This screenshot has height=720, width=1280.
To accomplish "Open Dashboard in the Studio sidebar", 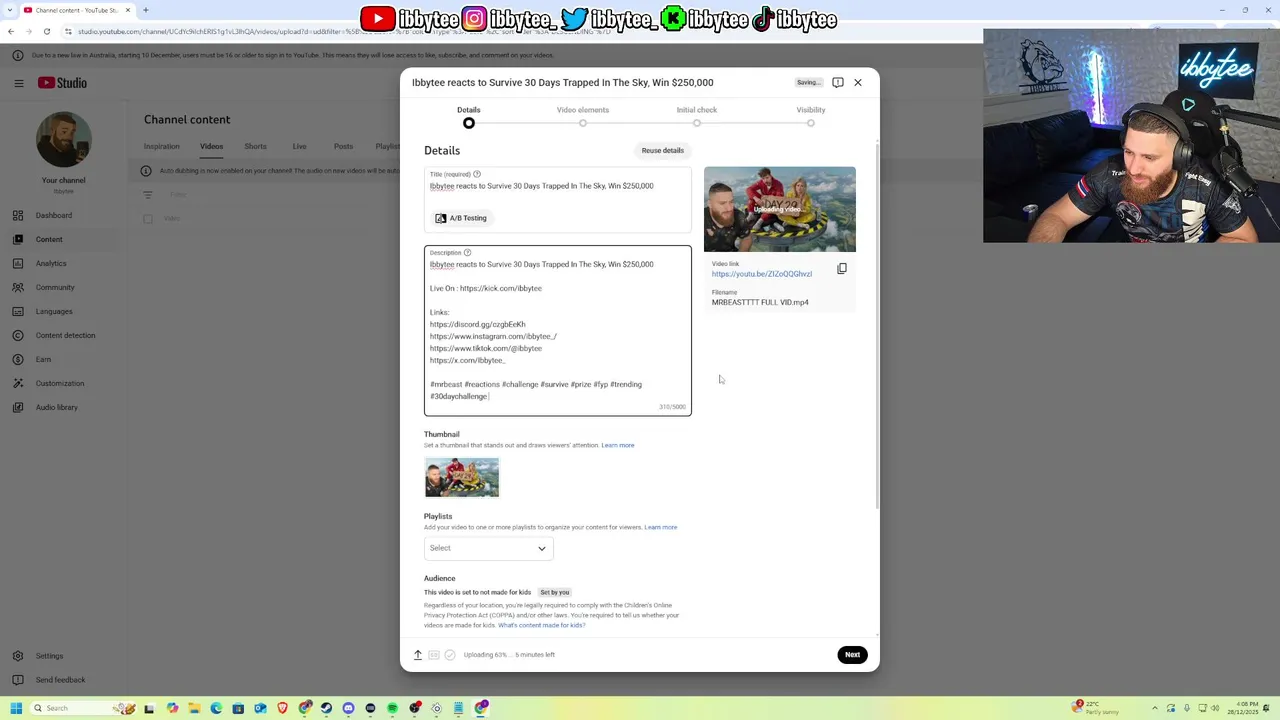I will [54, 215].
